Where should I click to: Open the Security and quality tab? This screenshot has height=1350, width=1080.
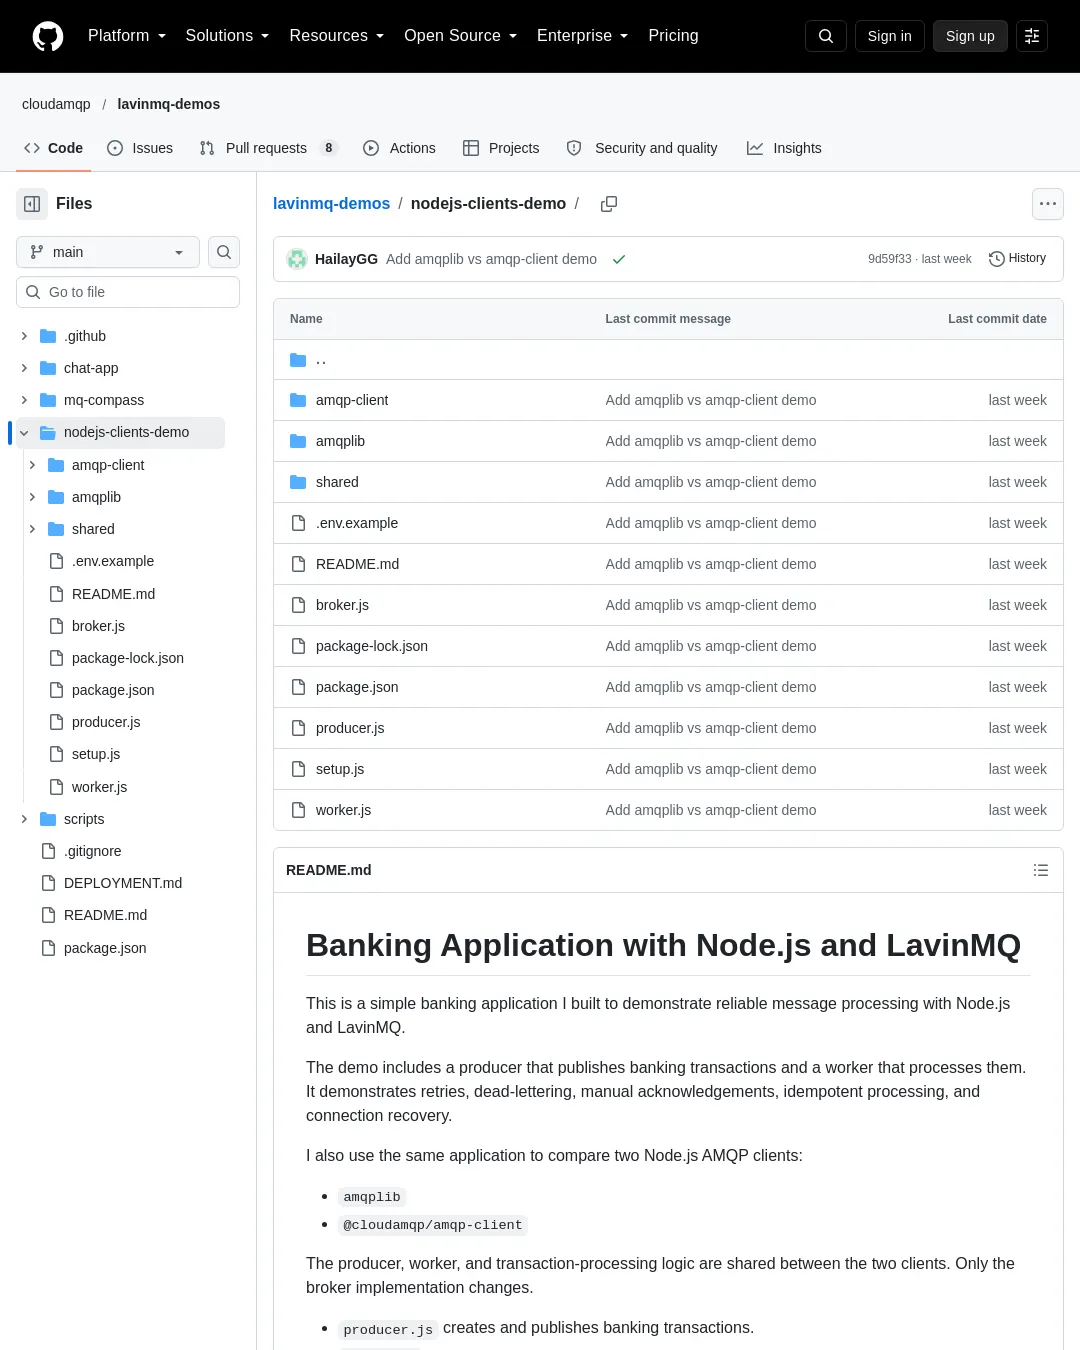(642, 148)
